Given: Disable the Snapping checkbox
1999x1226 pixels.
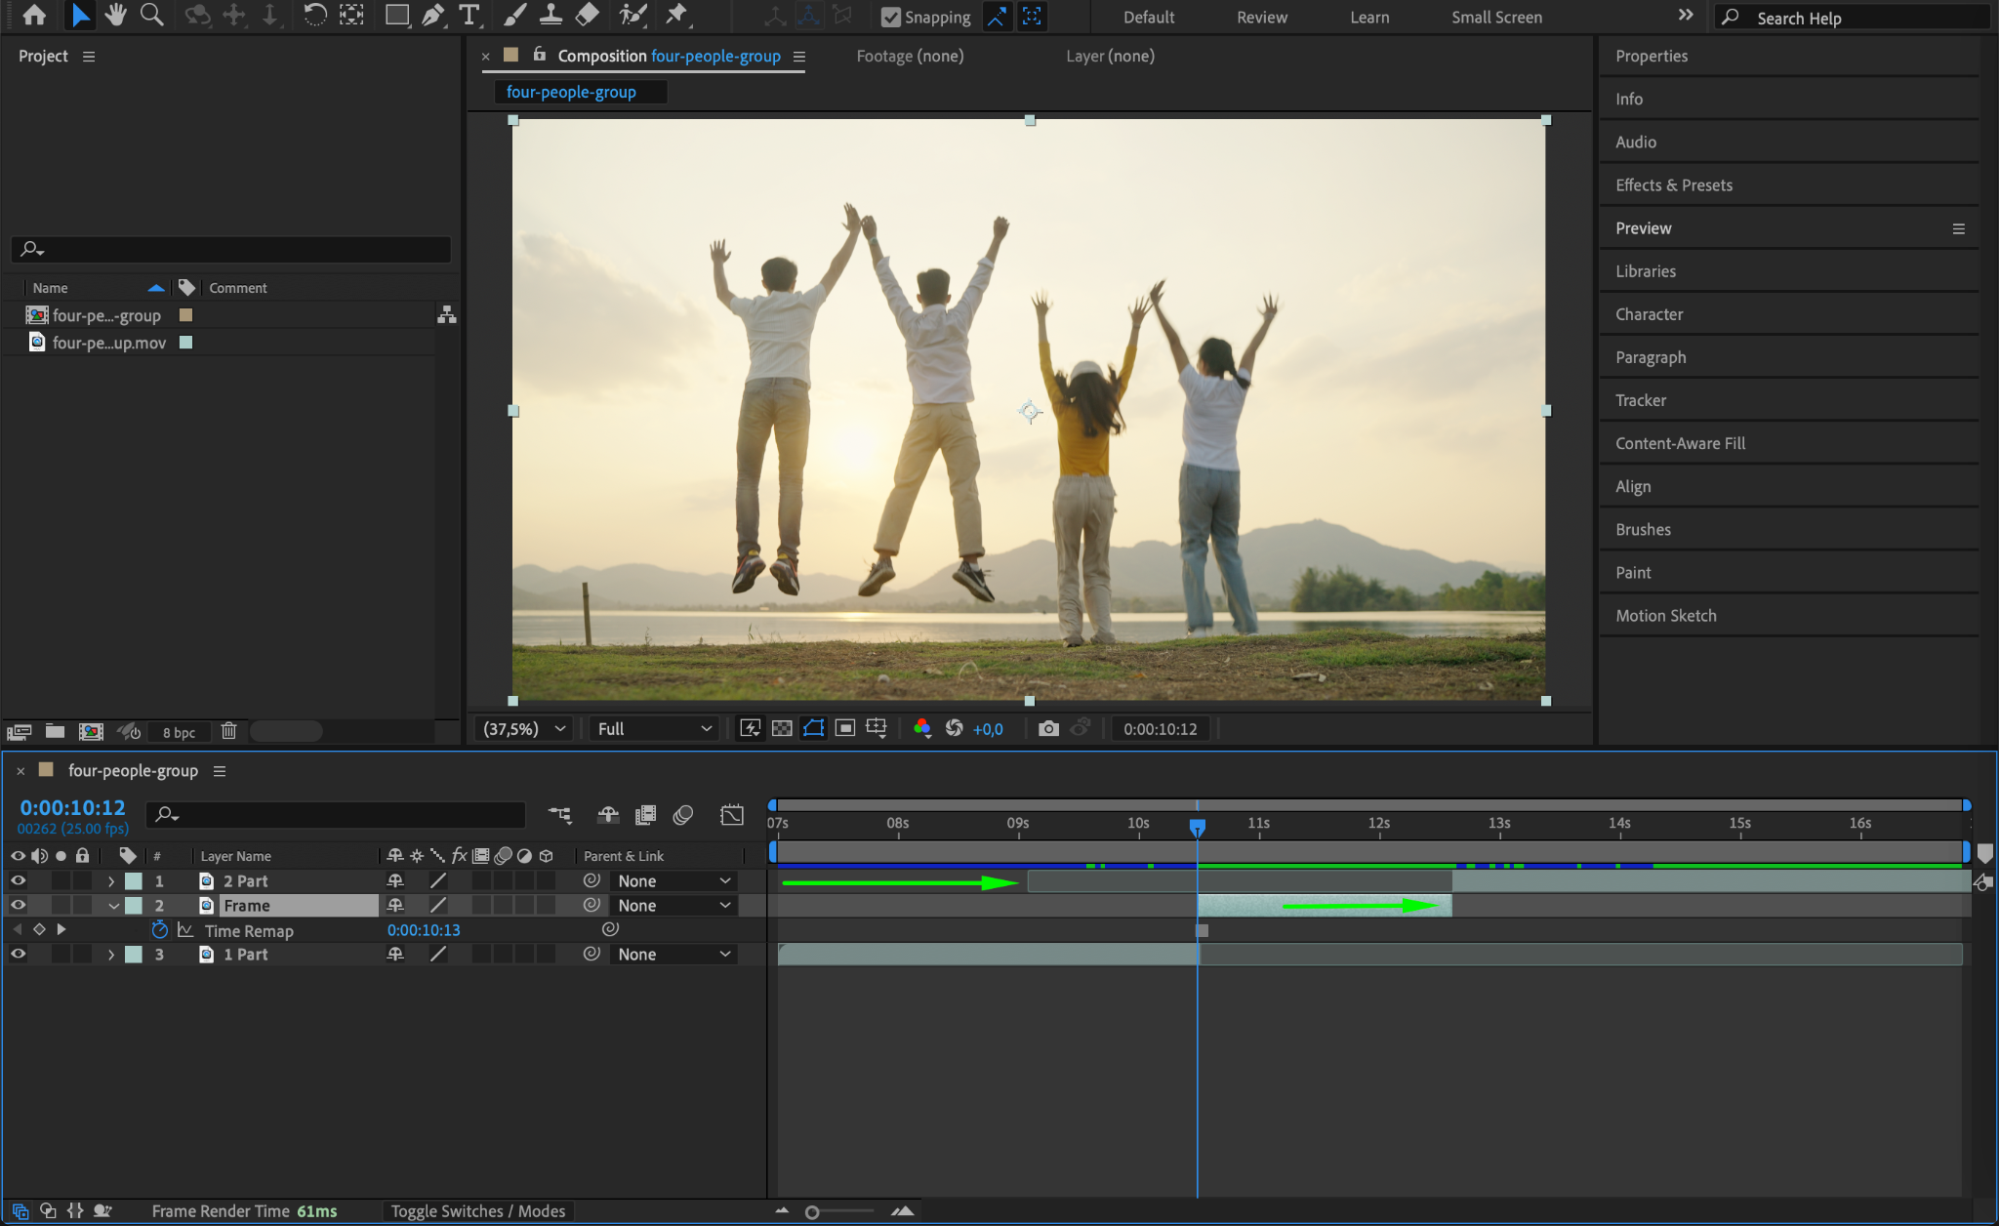Looking at the screenshot, I should (890, 17).
